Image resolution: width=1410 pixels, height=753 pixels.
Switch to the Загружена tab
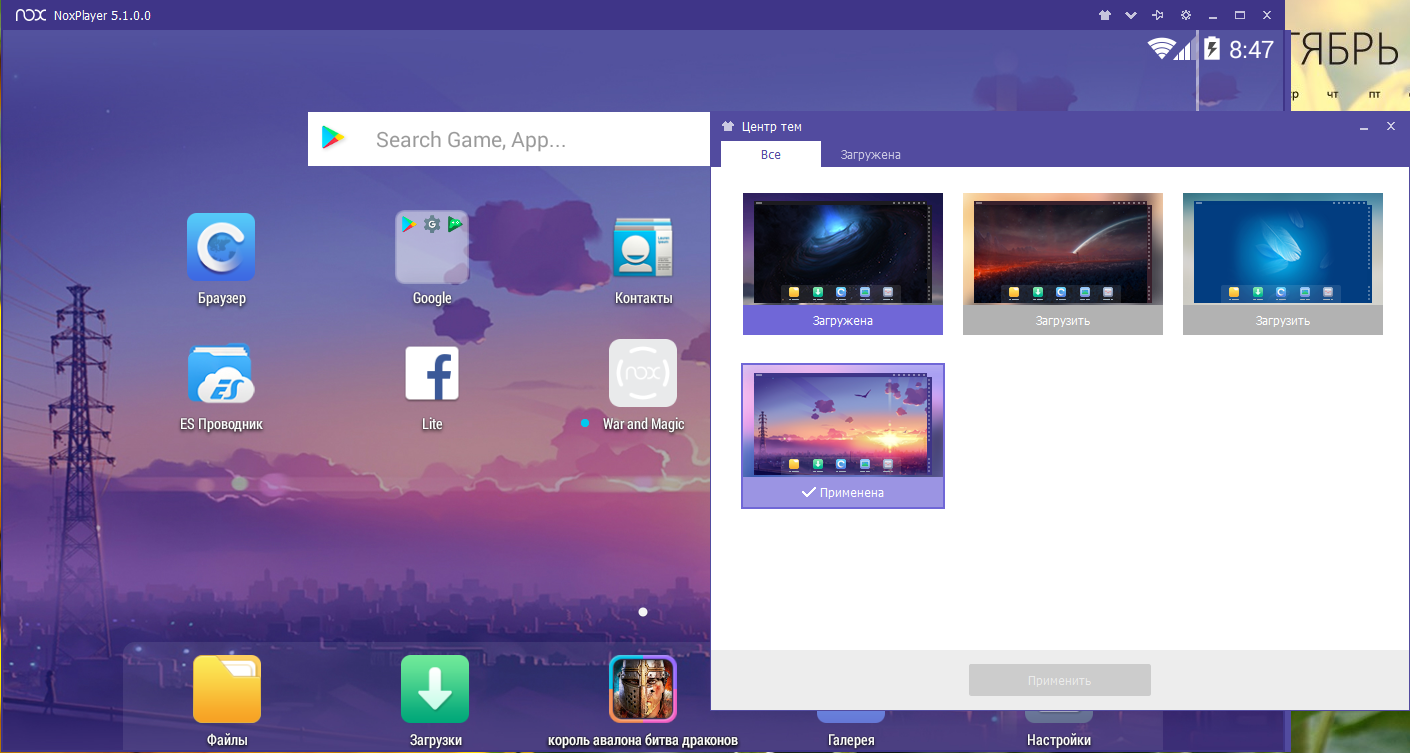[870, 155]
